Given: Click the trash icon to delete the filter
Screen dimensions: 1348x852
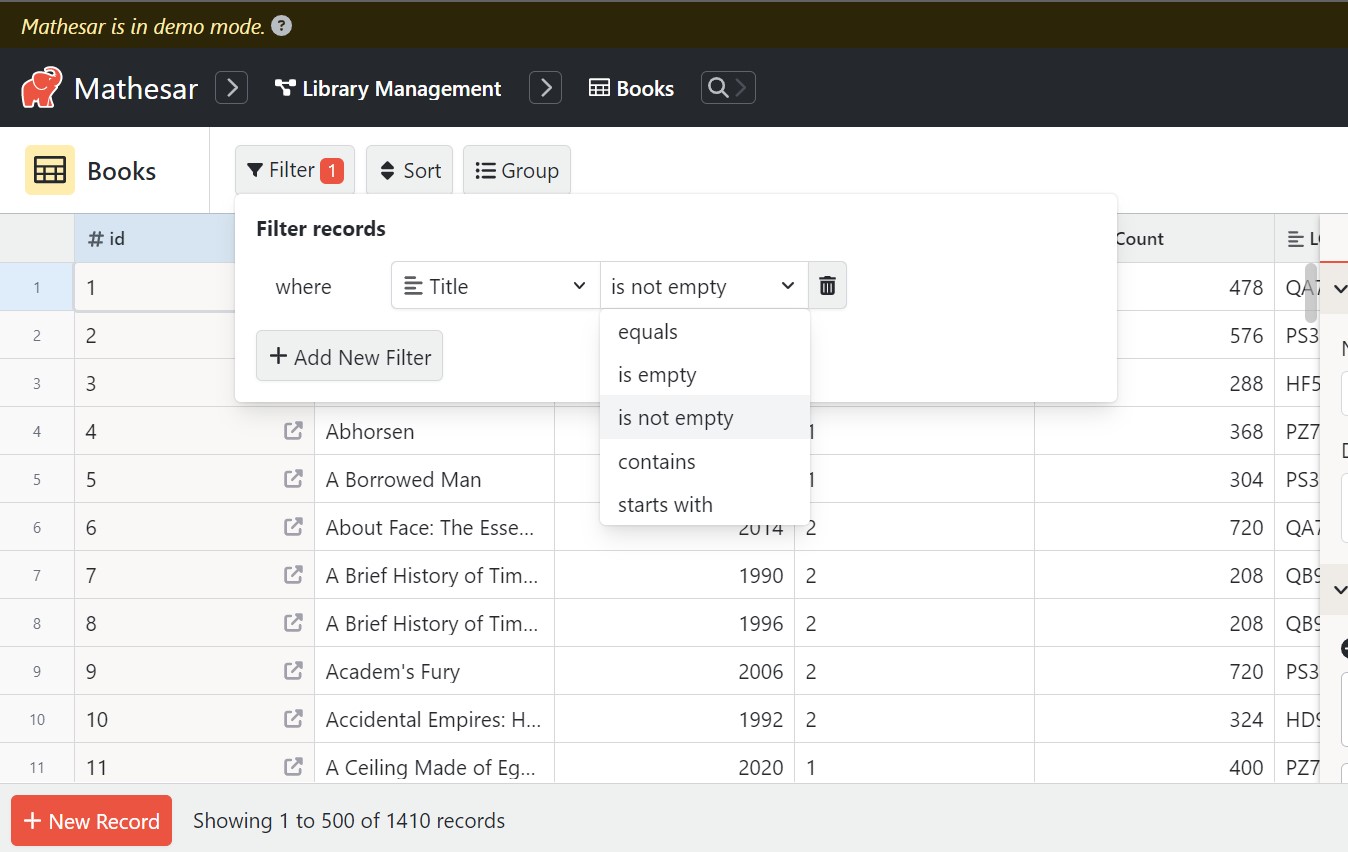Looking at the screenshot, I should point(827,286).
